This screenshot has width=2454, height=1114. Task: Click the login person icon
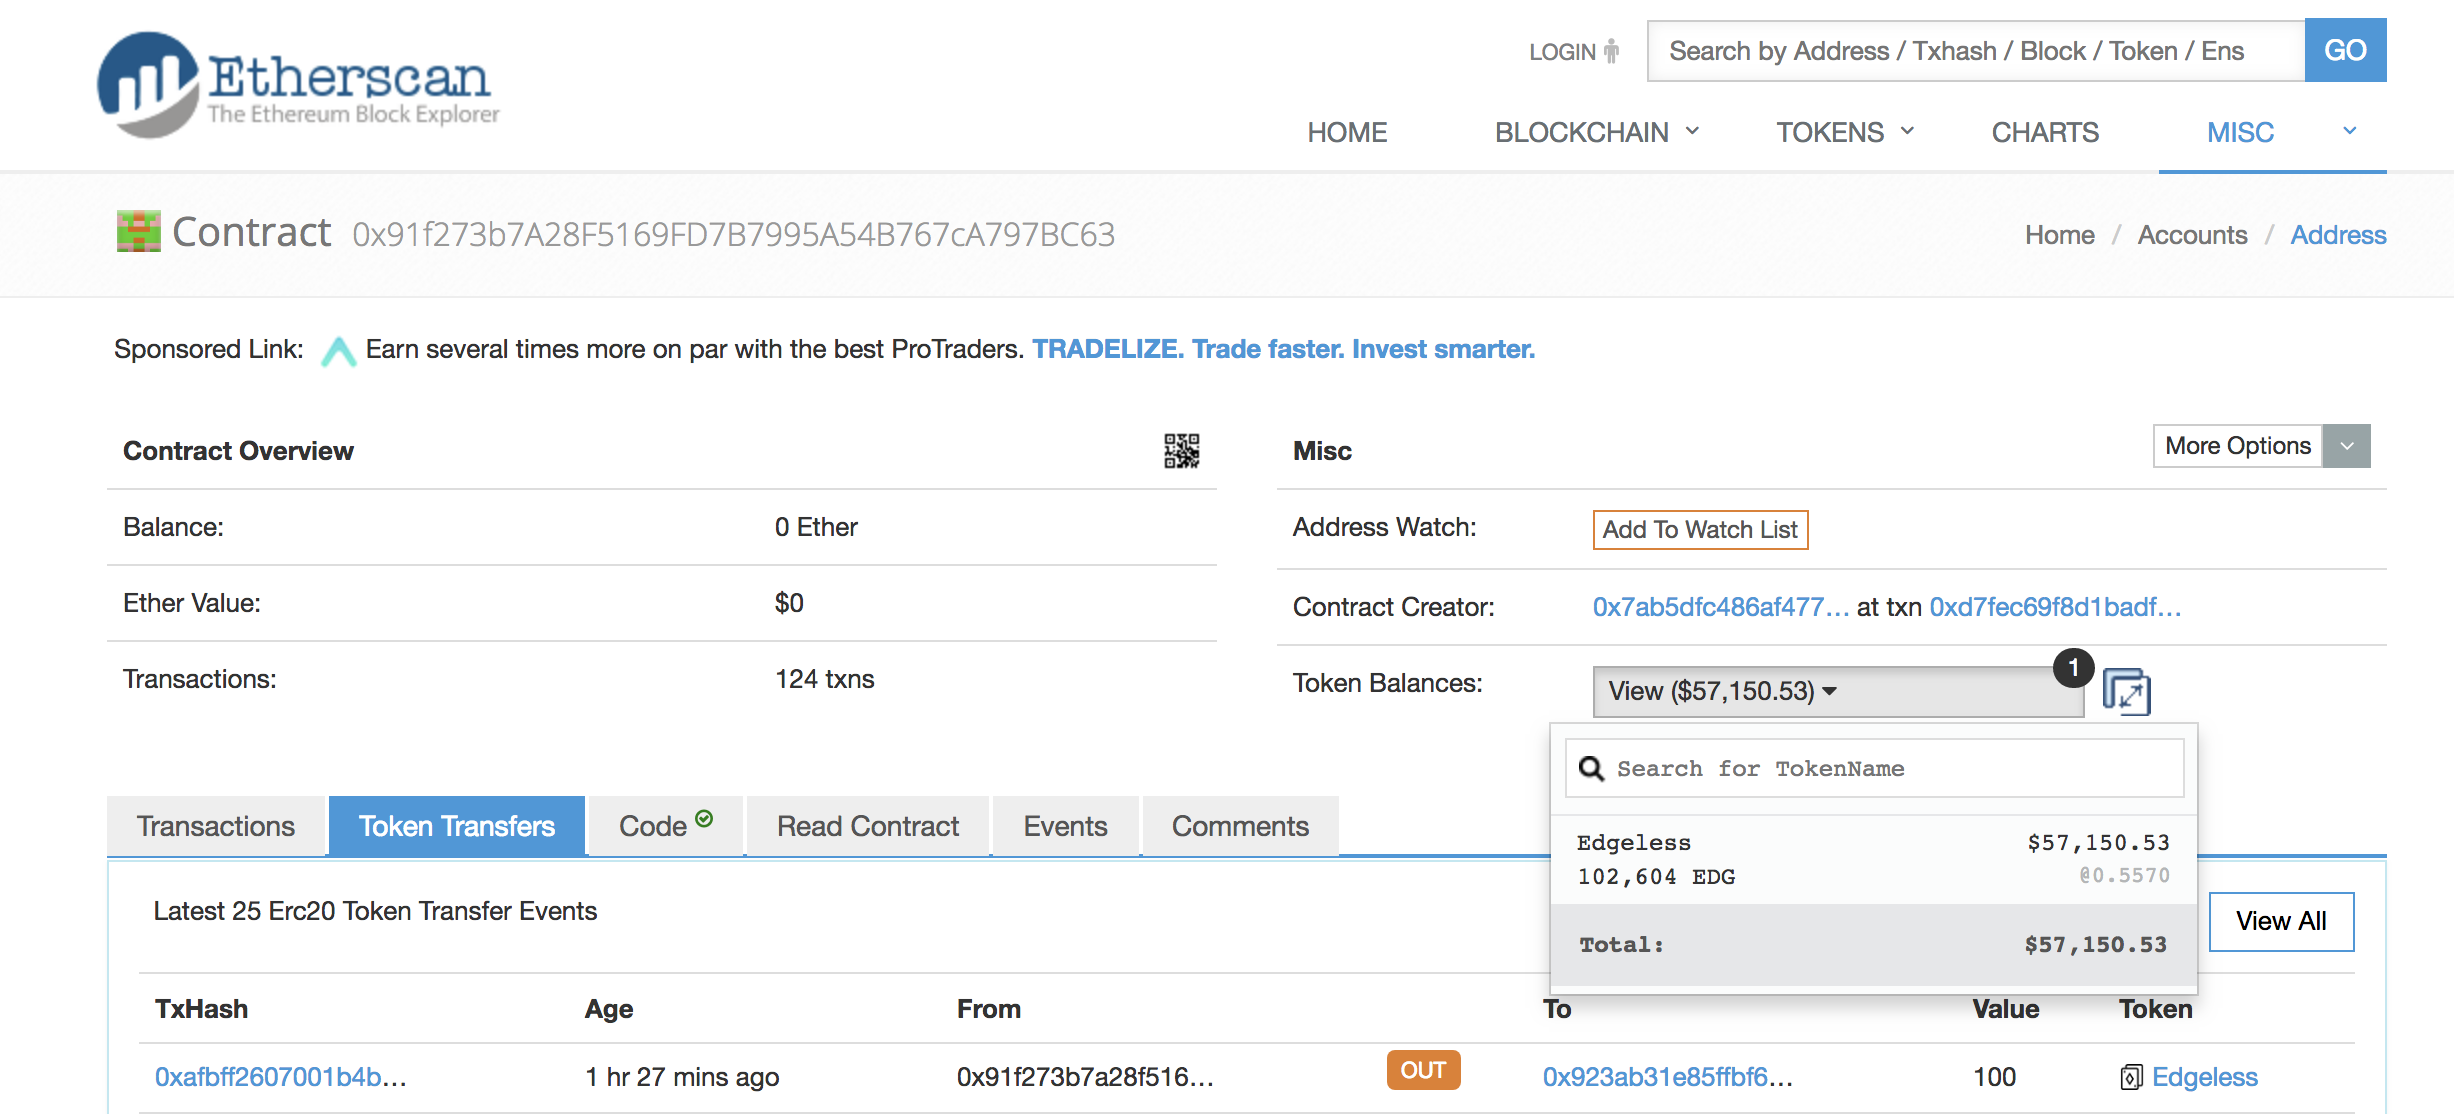click(x=1611, y=51)
